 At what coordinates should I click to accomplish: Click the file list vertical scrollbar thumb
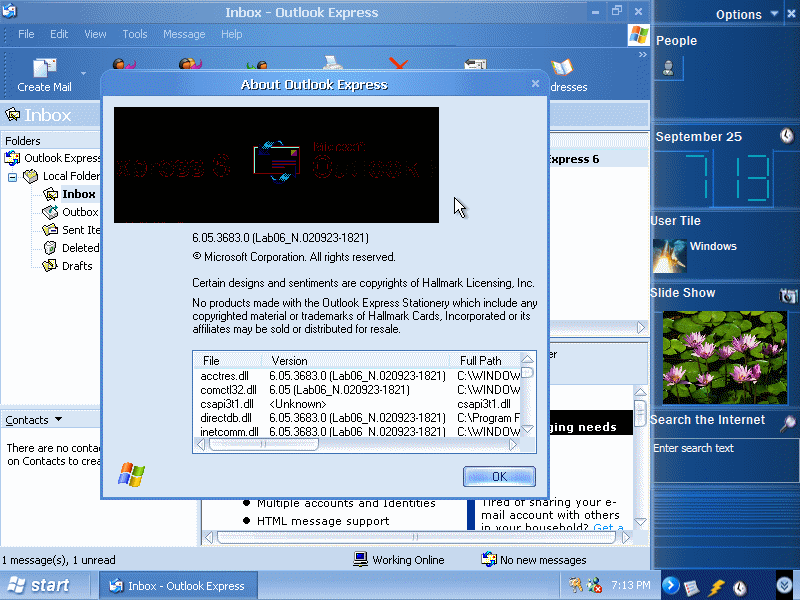point(528,372)
